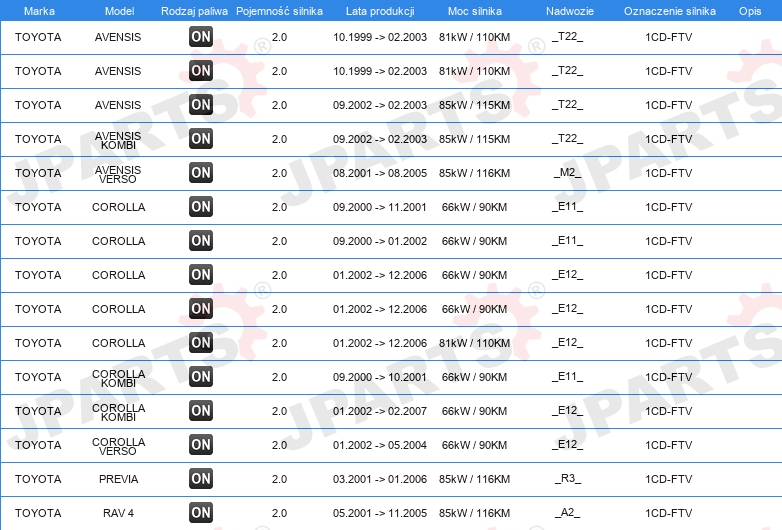Image resolution: width=782 pixels, height=530 pixels.
Task: Click 1CD-FTV engine code in the PREVIA row
Action: (668, 479)
